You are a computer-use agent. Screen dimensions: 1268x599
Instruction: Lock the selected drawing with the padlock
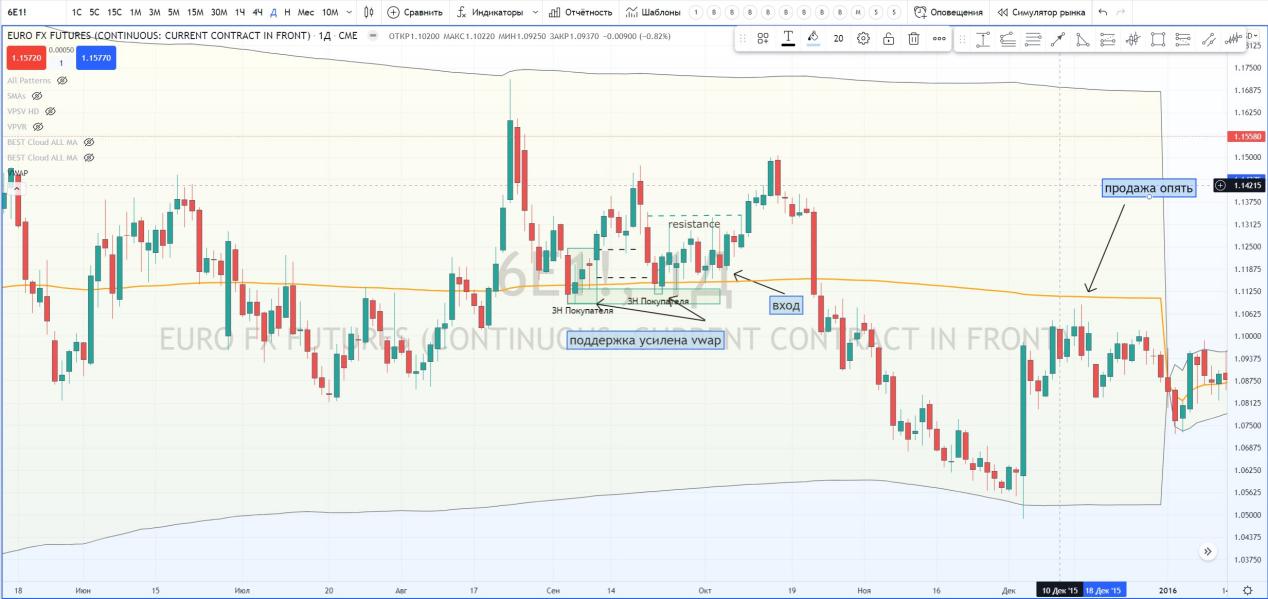888,39
